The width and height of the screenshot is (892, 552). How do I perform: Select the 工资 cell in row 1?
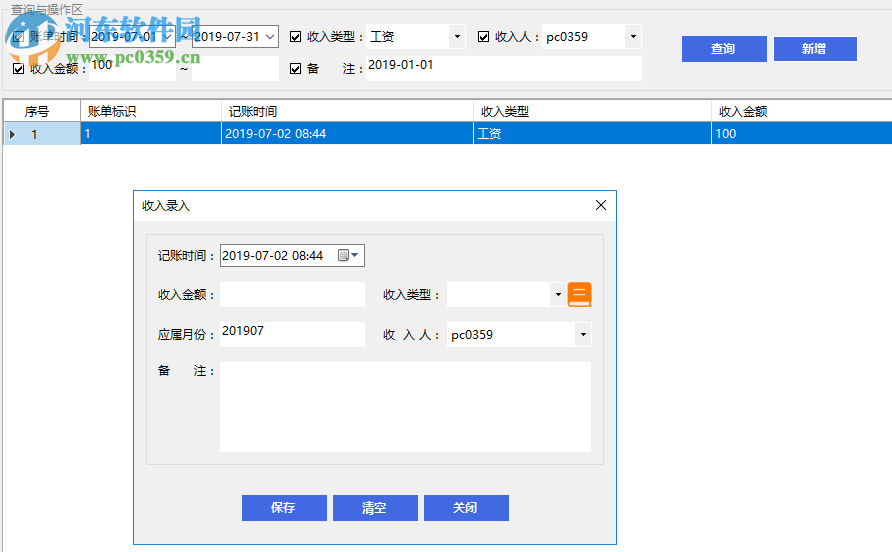click(x=592, y=134)
